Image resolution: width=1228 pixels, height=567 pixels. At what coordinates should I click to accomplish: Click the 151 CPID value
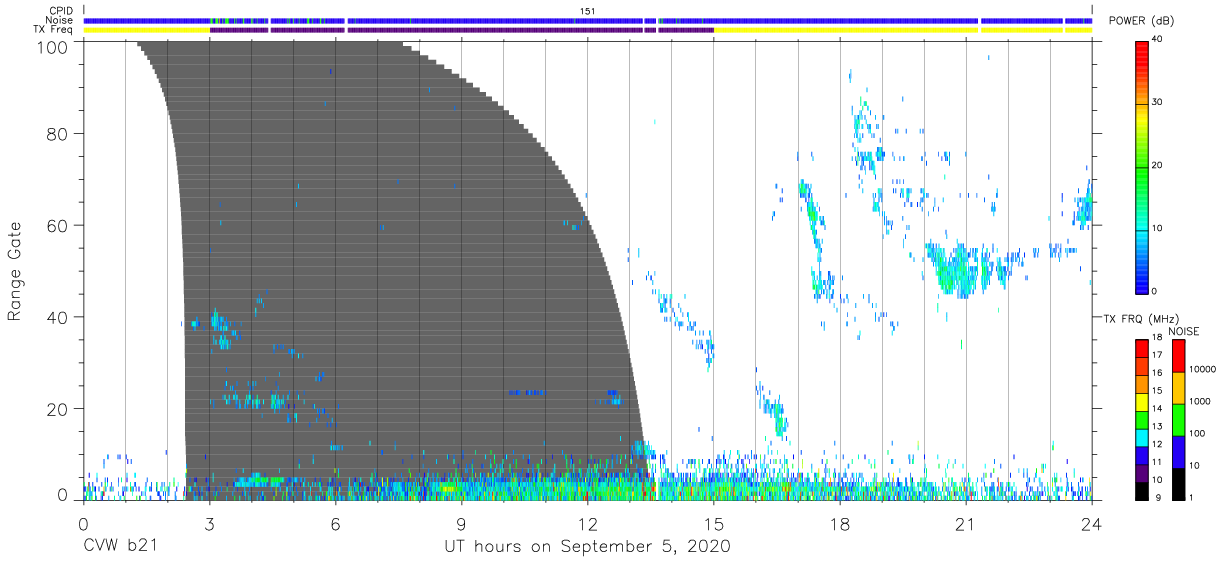coord(586,11)
